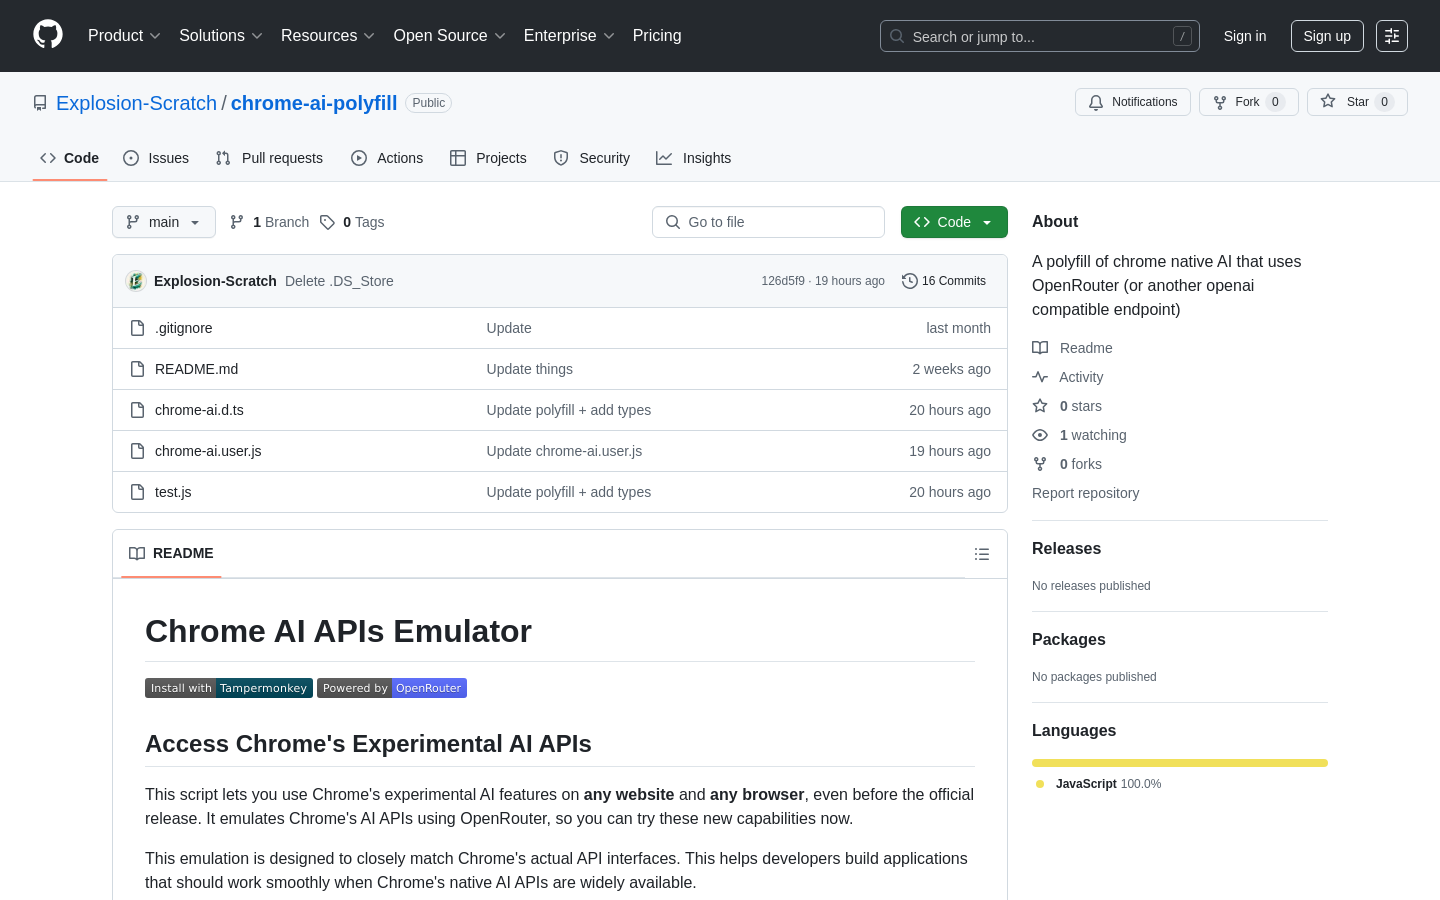This screenshot has height=900, width=1440.
Task: Click the GitHub logo icon
Action: (x=48, y=35)
